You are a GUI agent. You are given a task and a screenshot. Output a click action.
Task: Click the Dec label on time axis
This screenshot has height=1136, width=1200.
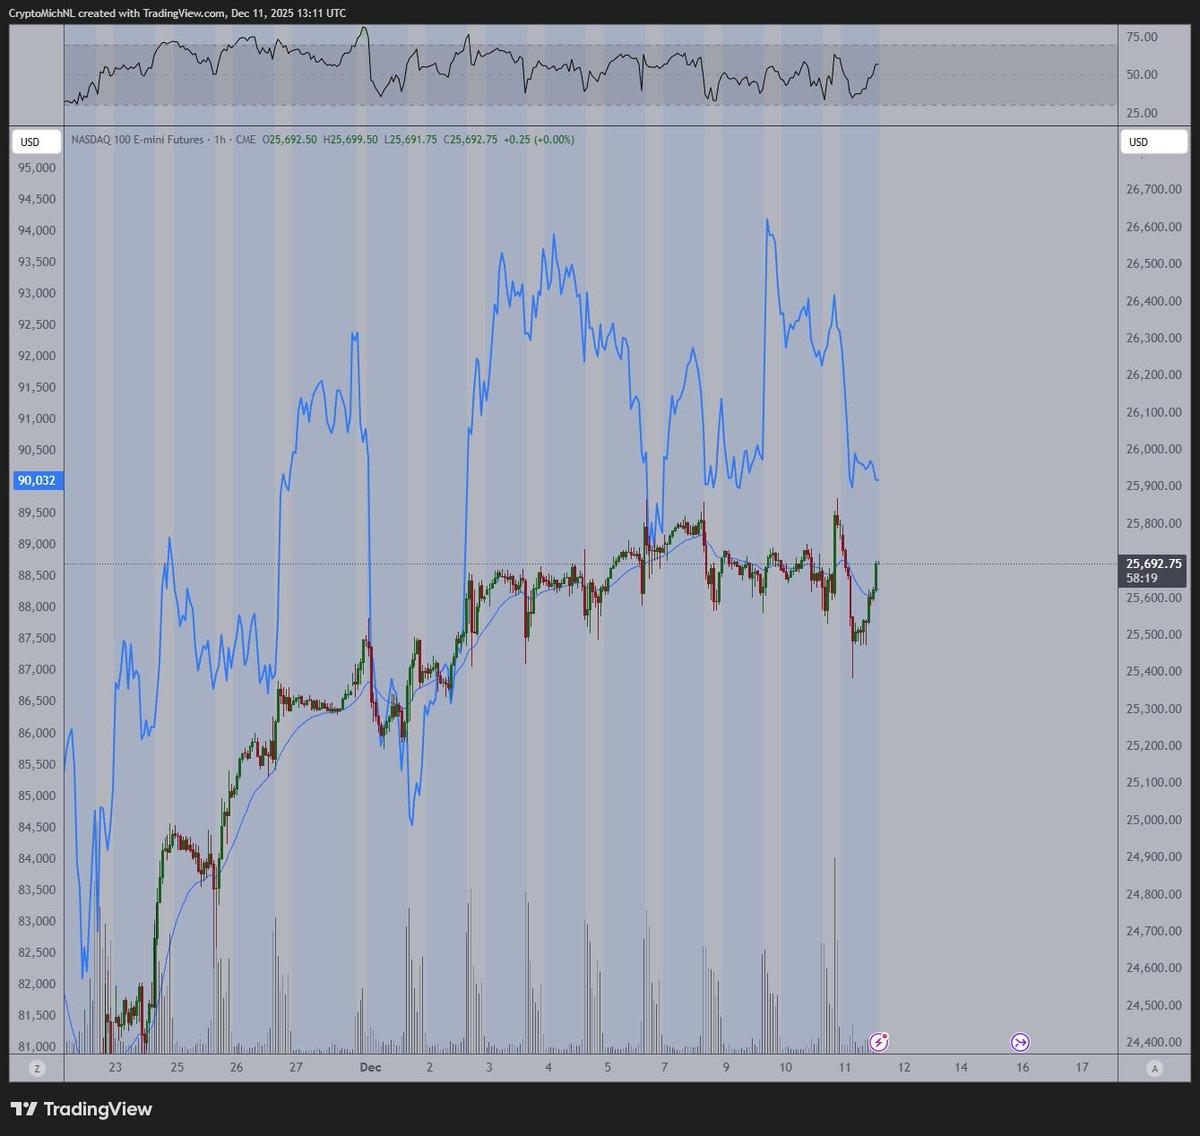pyautogui.click(x=370, y=1068)
